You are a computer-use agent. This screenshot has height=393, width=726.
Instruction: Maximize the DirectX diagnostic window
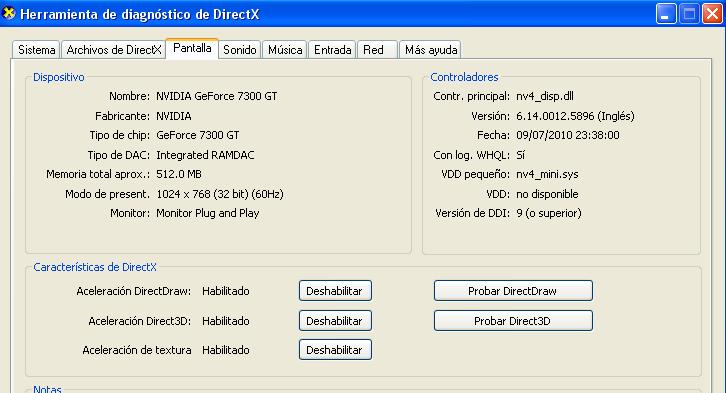click(689, 14)
